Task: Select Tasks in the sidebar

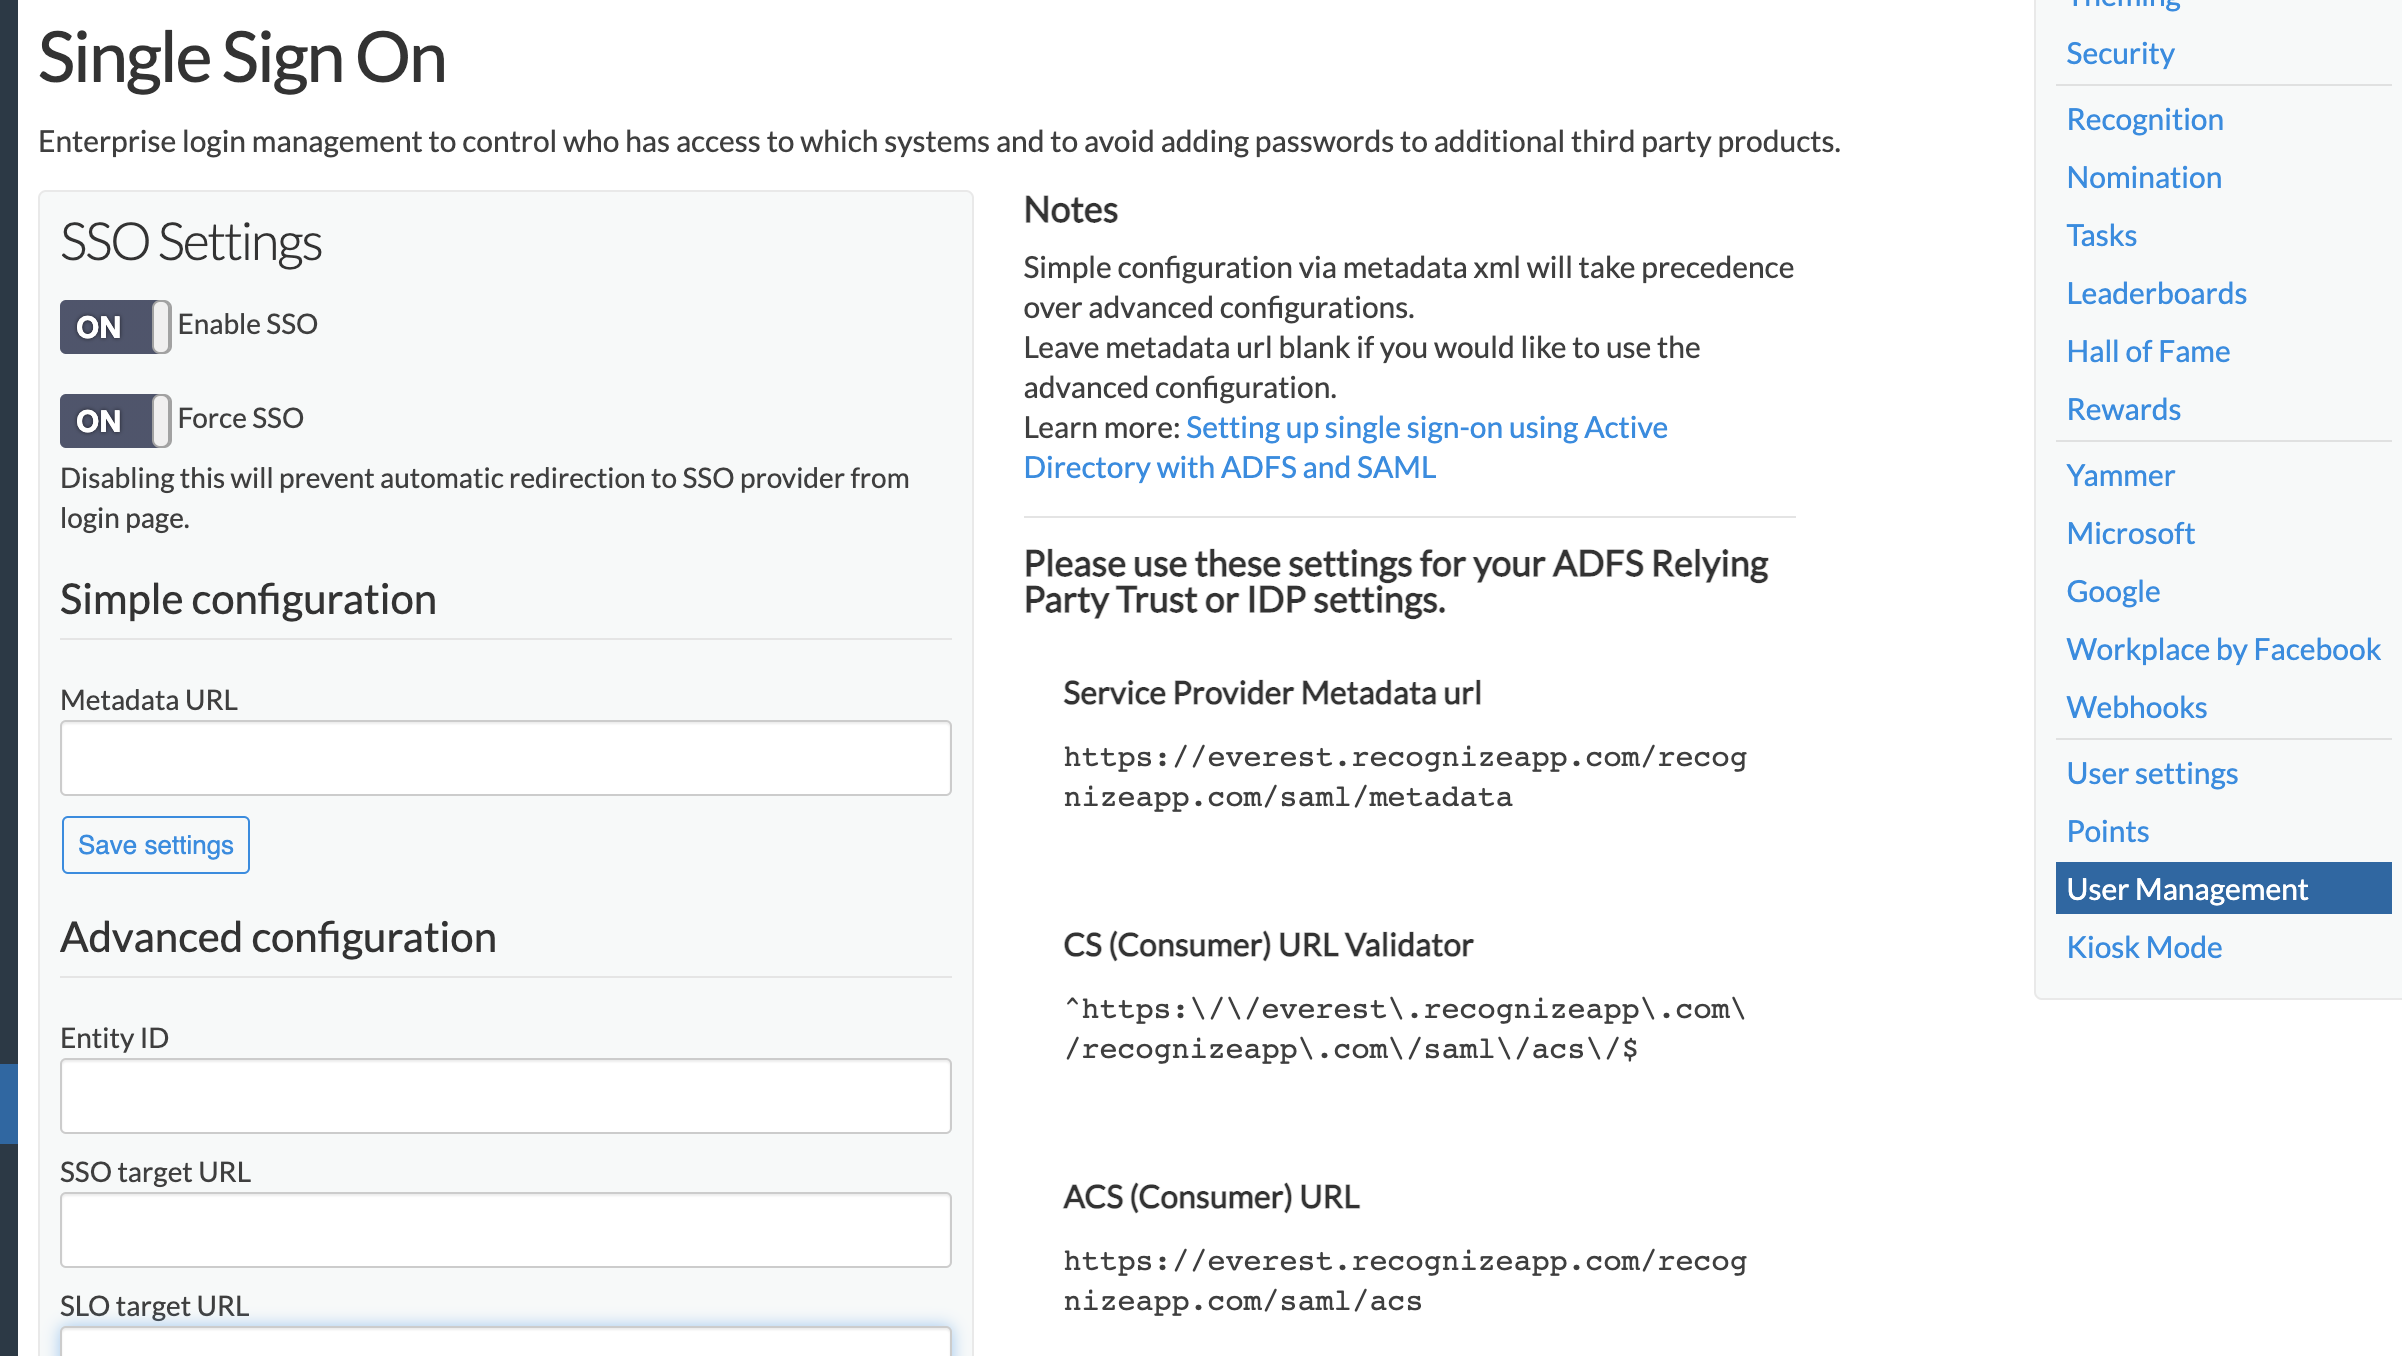Action: coord(2101,235)
